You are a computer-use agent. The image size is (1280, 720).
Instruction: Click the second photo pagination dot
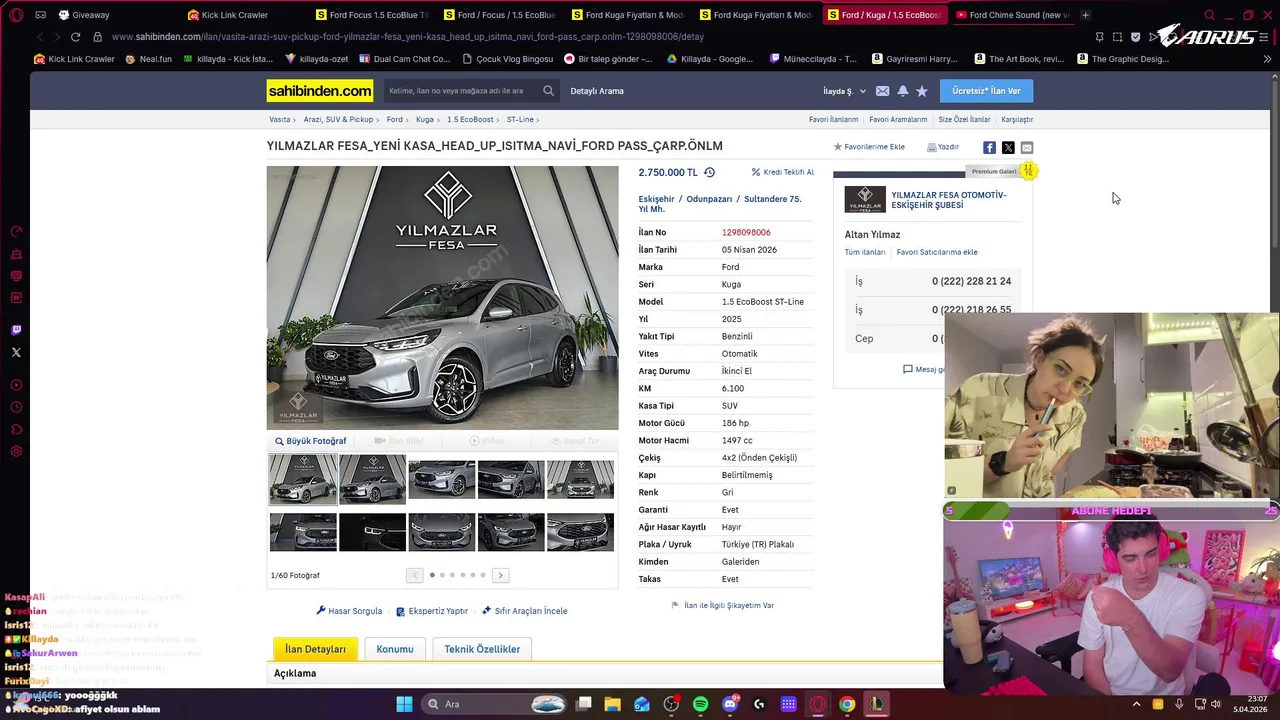(442, 575)
